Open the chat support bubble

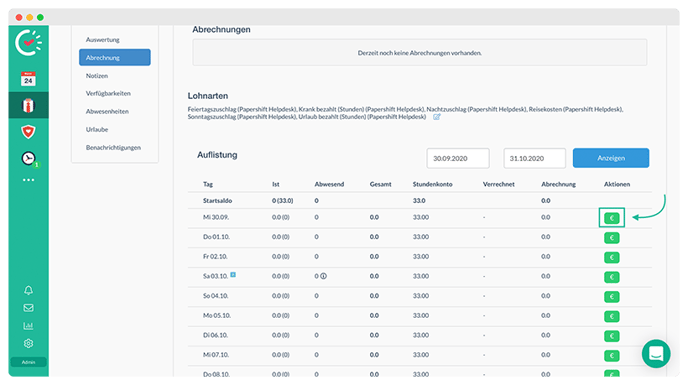coord(656,353)
